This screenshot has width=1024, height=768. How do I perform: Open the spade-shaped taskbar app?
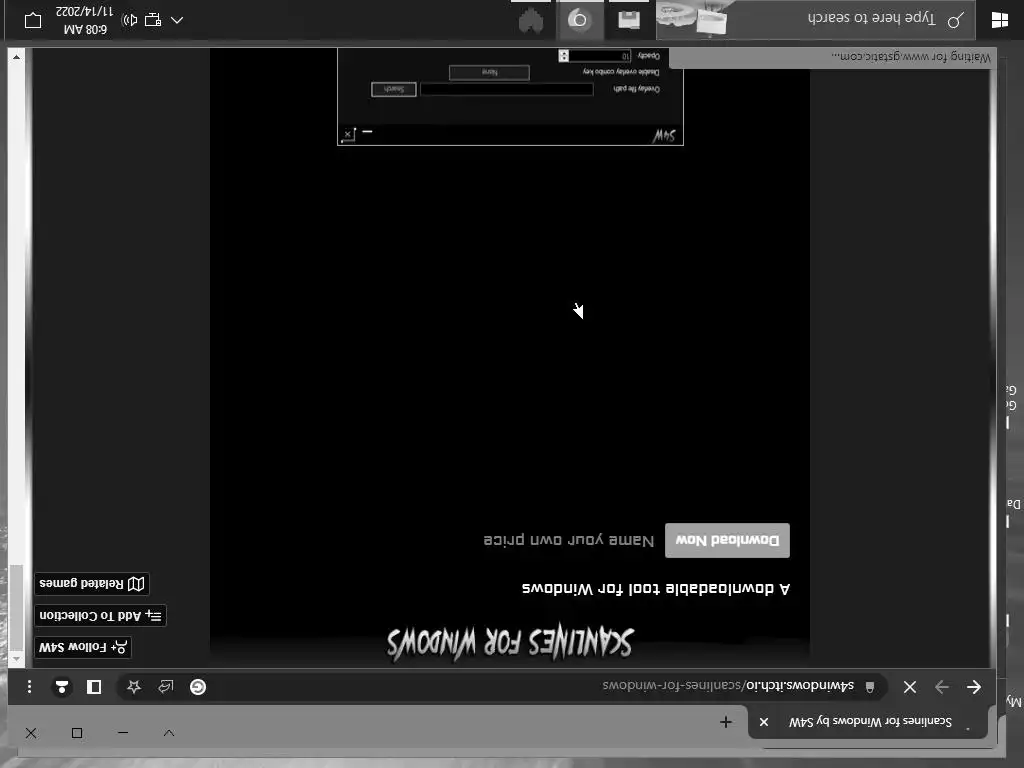click(x=531, y=20)
